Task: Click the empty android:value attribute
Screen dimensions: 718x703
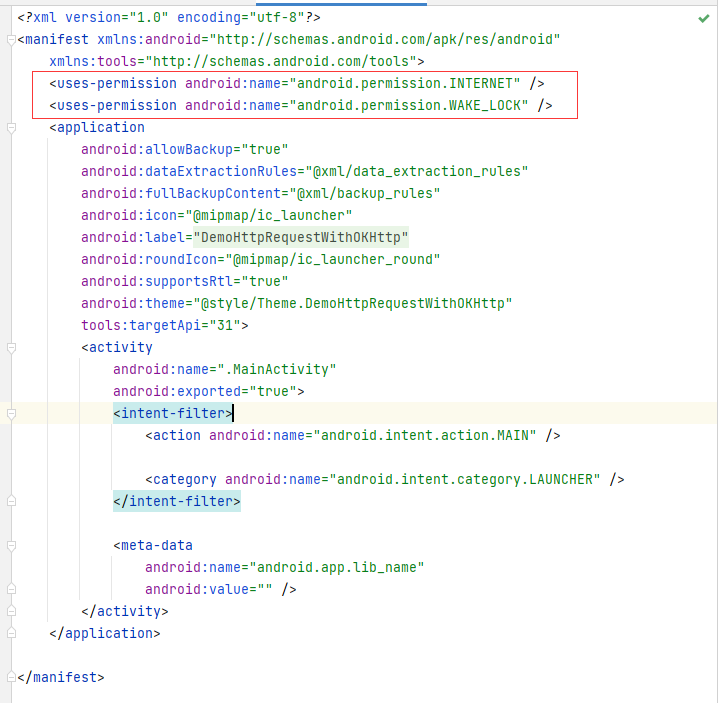Action: [208, 589]
